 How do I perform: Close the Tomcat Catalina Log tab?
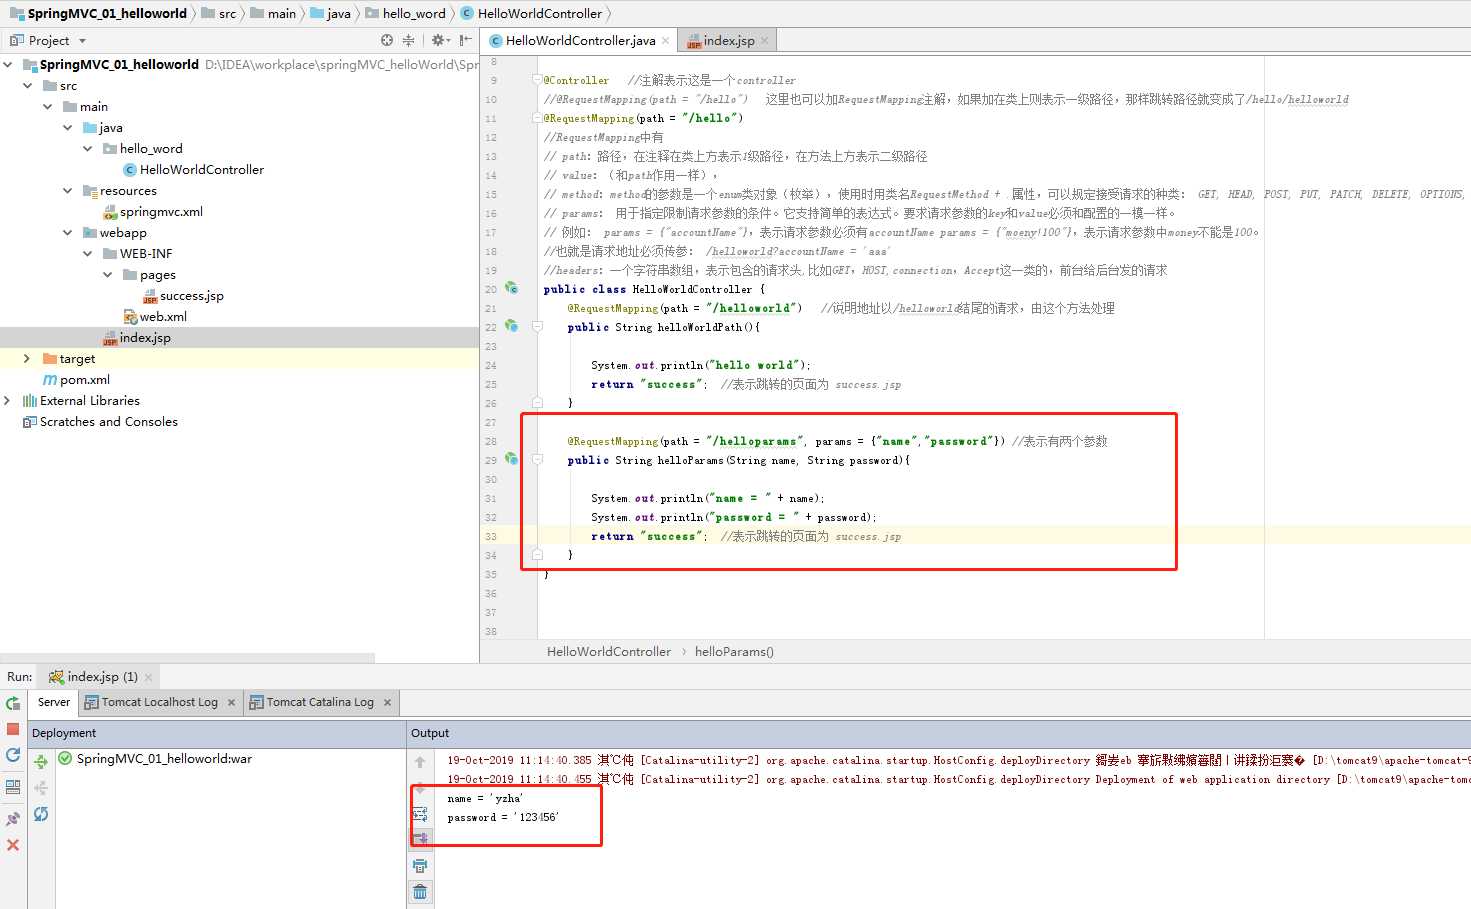pyautogui.click(x=387, y=703)
